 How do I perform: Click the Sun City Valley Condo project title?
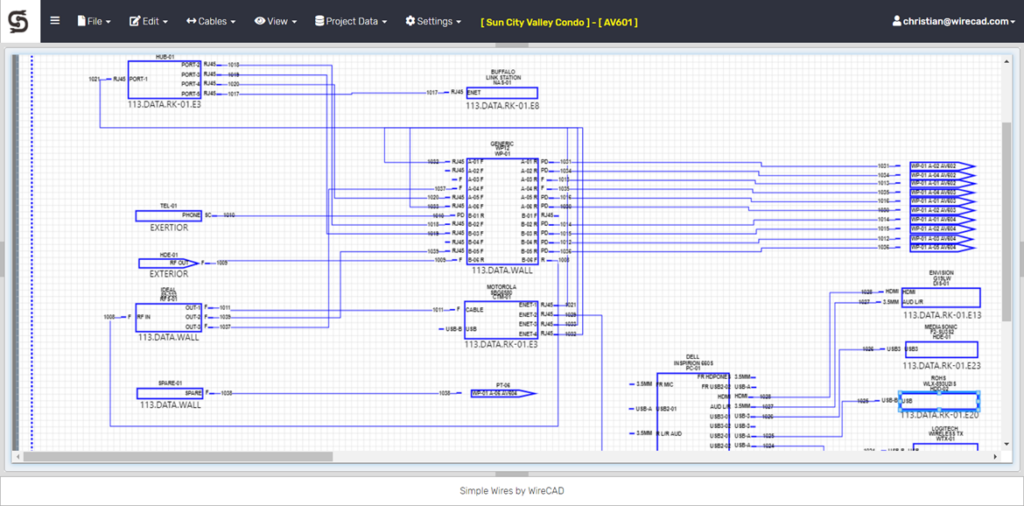pyautogui.click(x=558, y=21)
